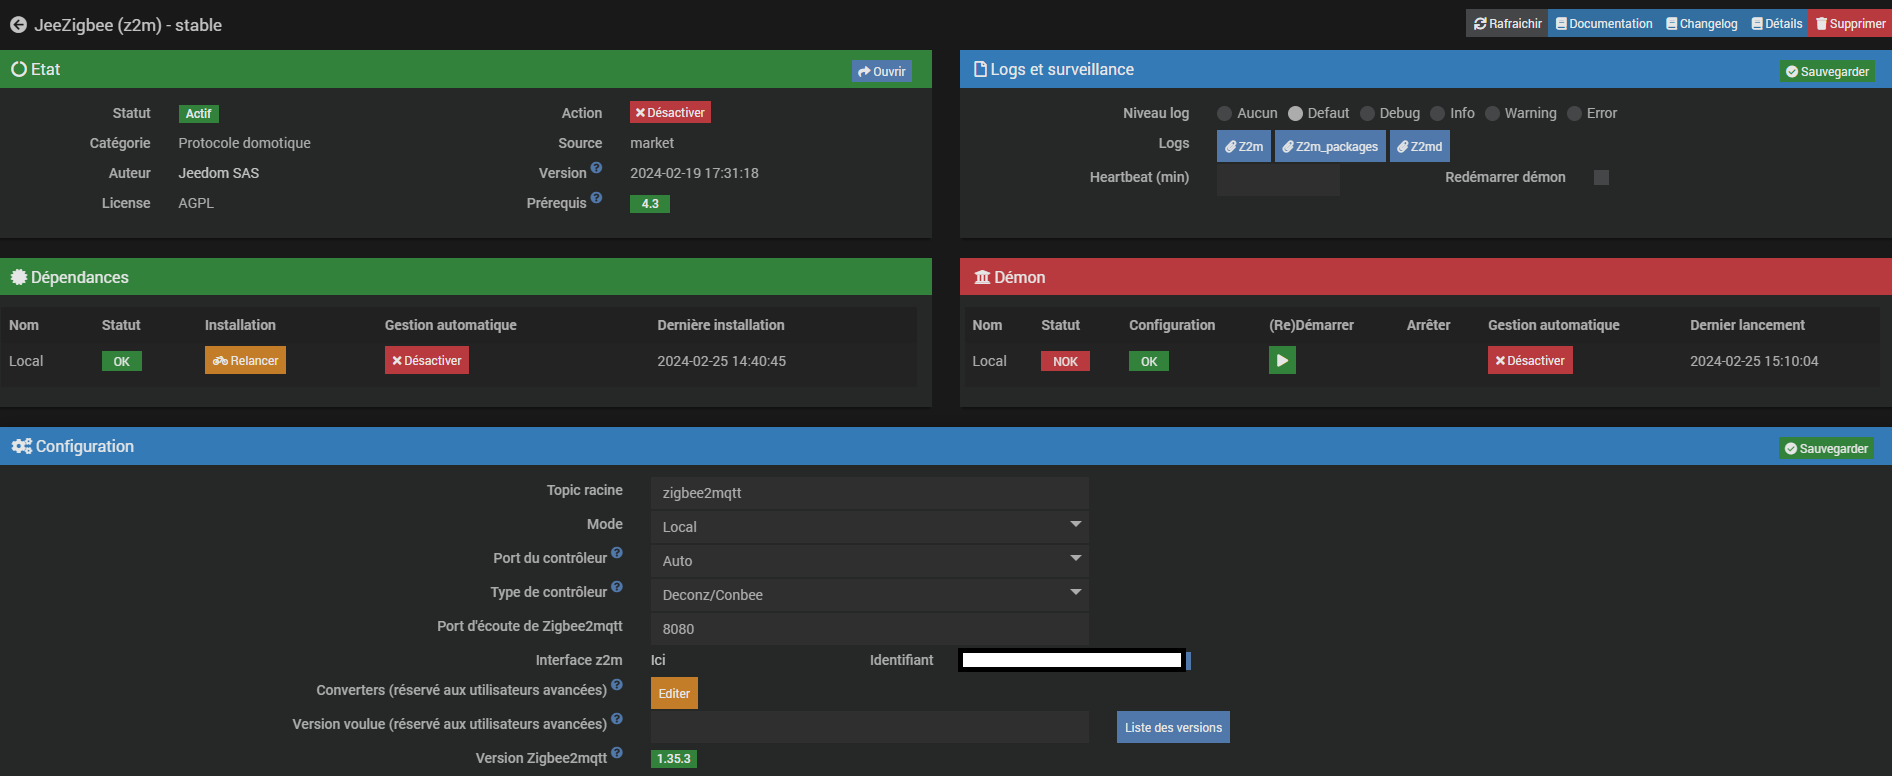Click help icon beside Type de contrôleur
Viewport: 1892px width, 776px height.
pyautogui.click(x=617, y=587)
